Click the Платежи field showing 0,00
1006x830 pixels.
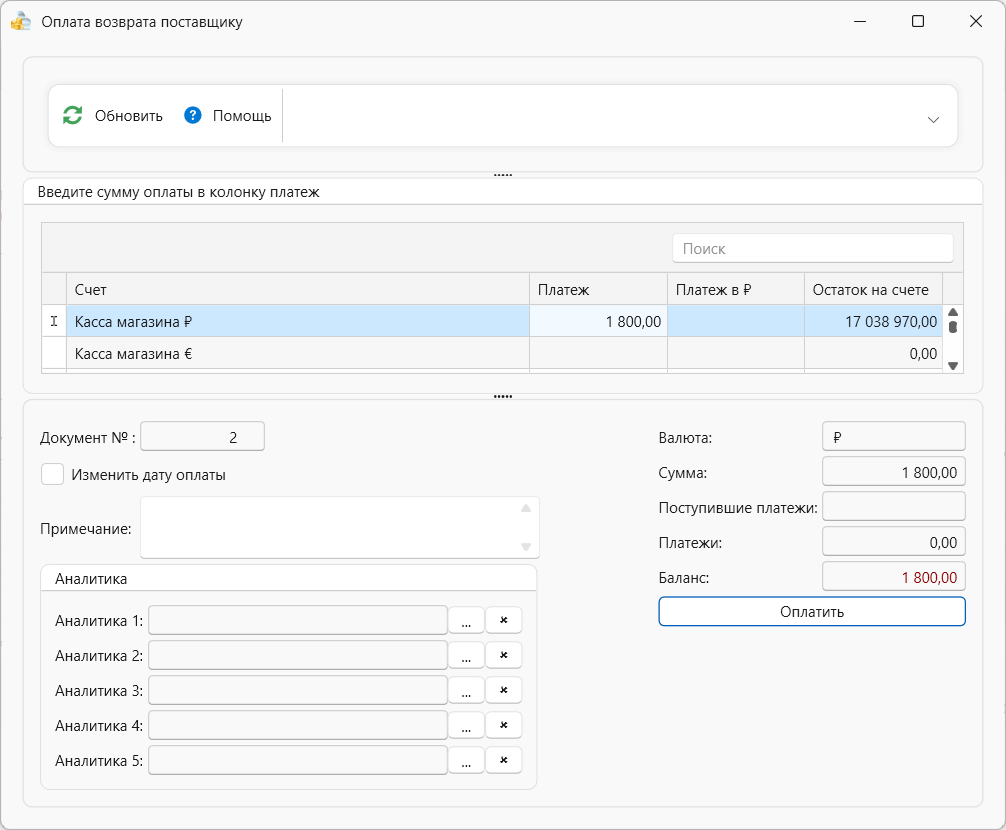[894, 542]
